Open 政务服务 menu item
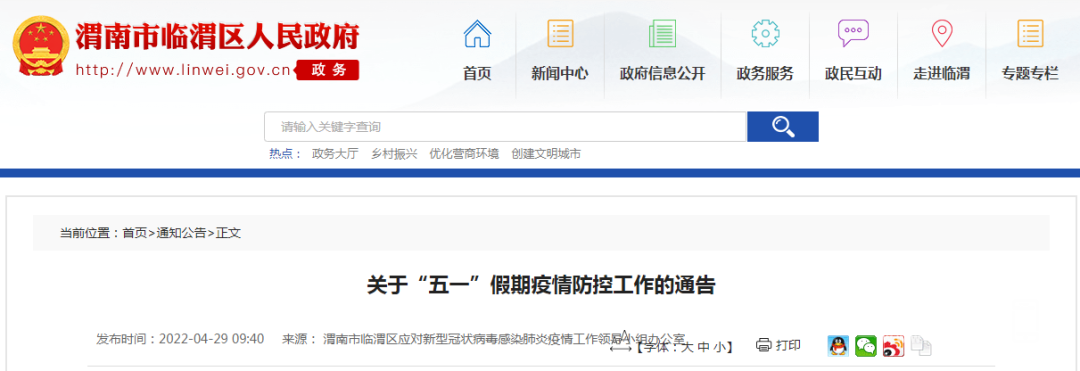 [x=765, y=74]
